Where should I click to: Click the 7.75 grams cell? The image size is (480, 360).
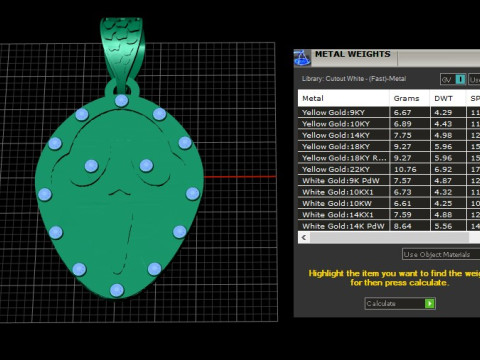tap(410, 135)
